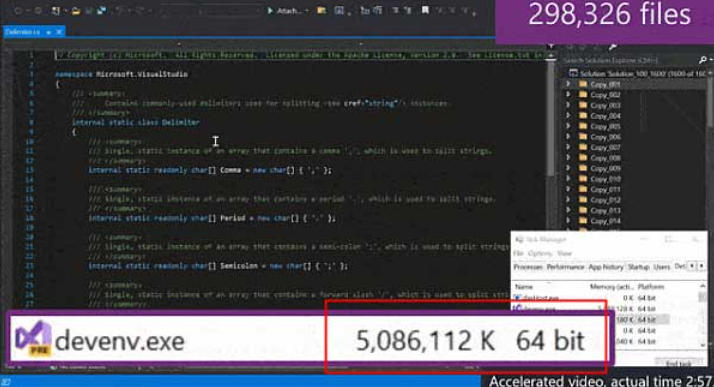714x387 pixels.
Task: Click the End task button
Action: 679,363
